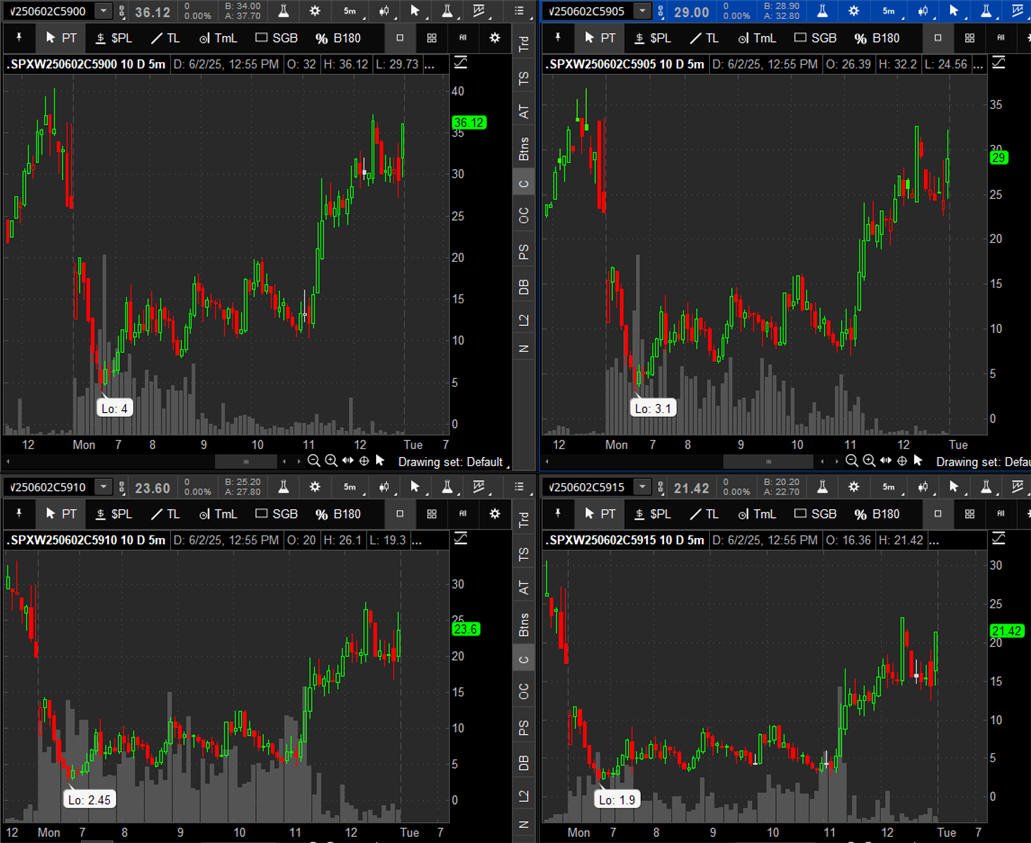Click the green 21.42 price bubble on C5915 axis

tap(1007, 631)
